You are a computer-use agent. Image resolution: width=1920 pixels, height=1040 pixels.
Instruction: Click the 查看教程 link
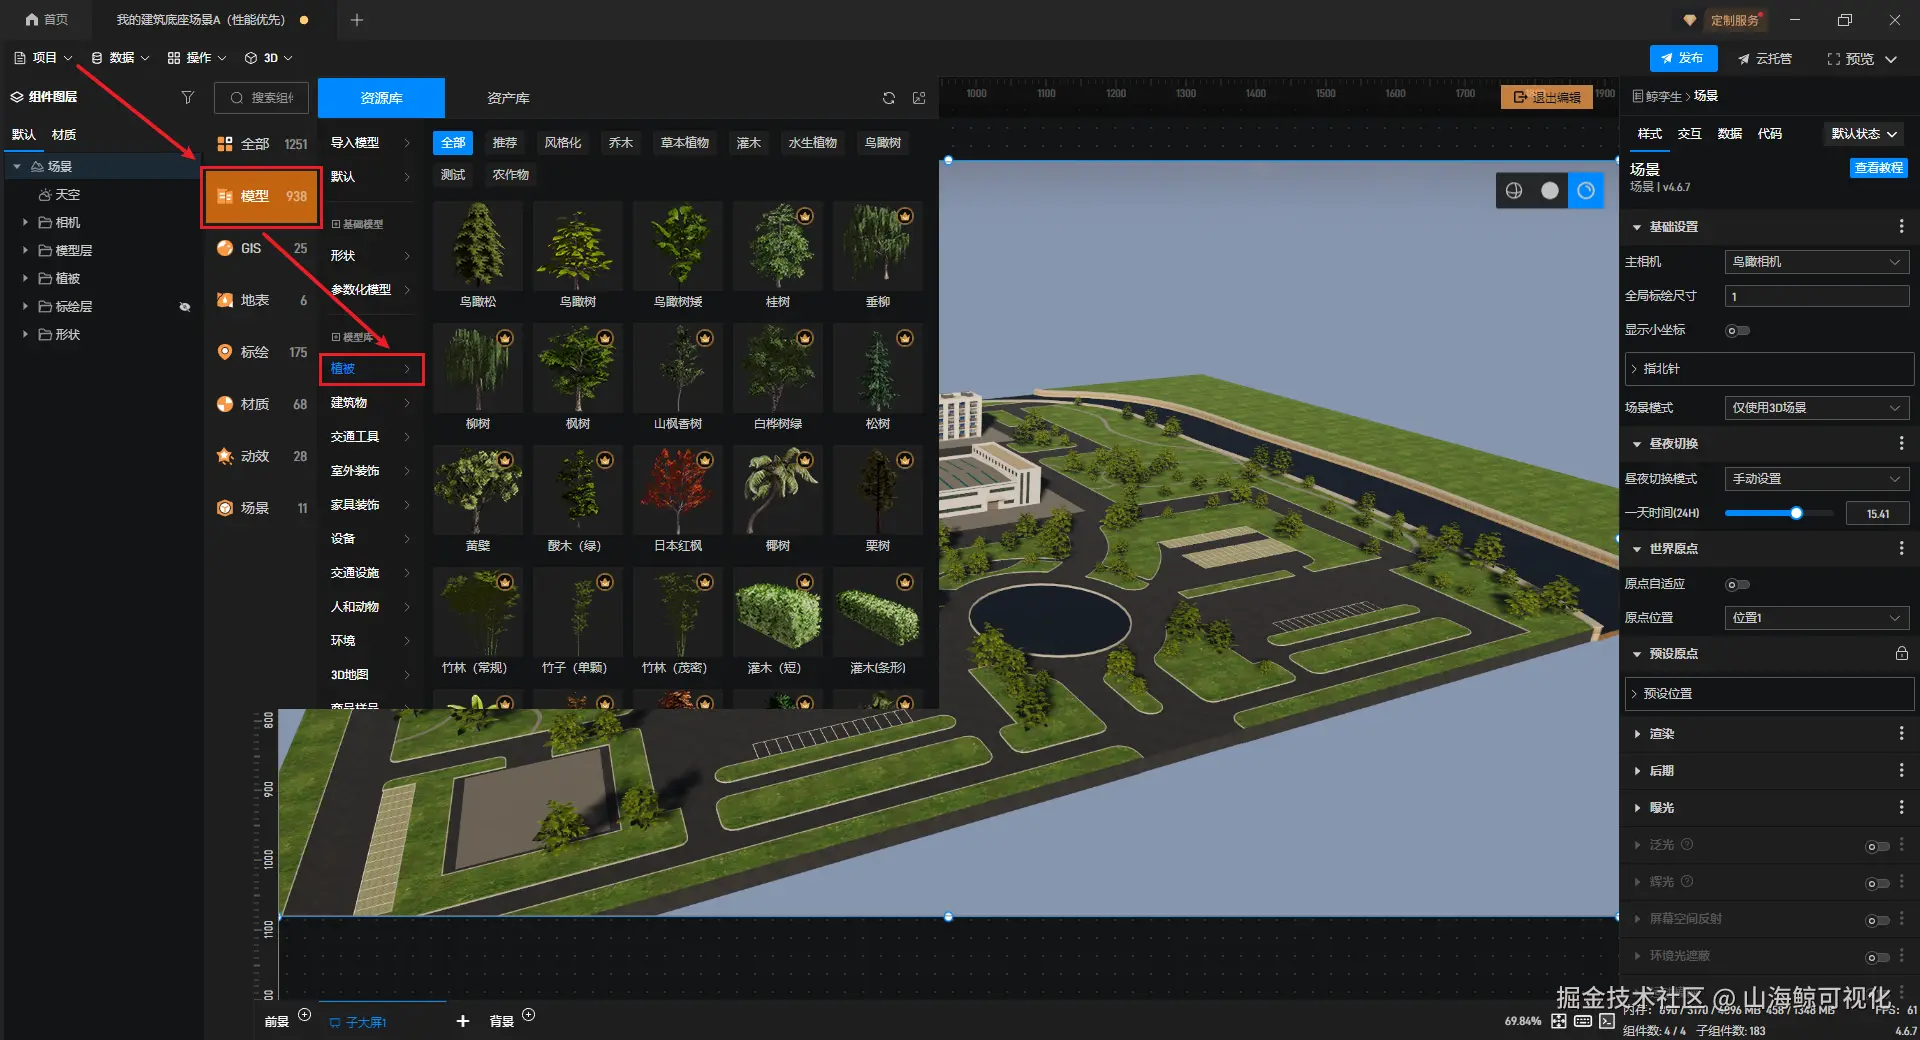click(1879, 168)
